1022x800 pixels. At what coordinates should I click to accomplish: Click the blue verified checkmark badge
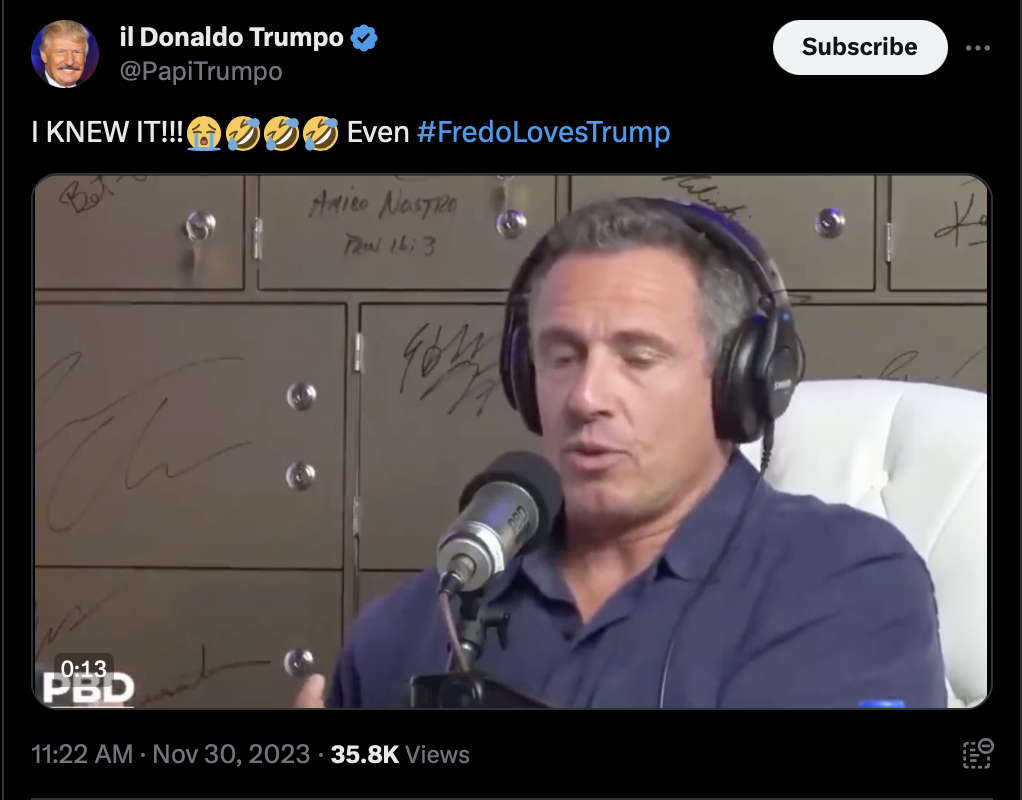pos(364,38)
